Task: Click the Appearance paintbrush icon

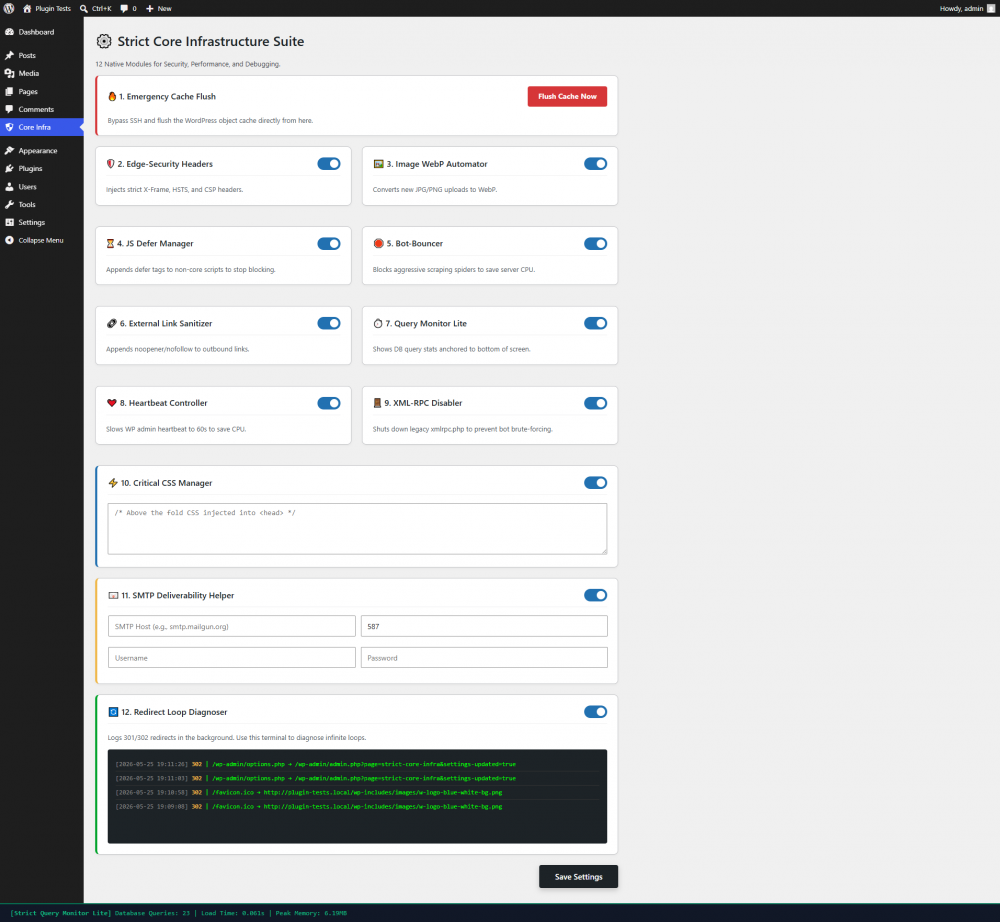Action: [10, 150]
